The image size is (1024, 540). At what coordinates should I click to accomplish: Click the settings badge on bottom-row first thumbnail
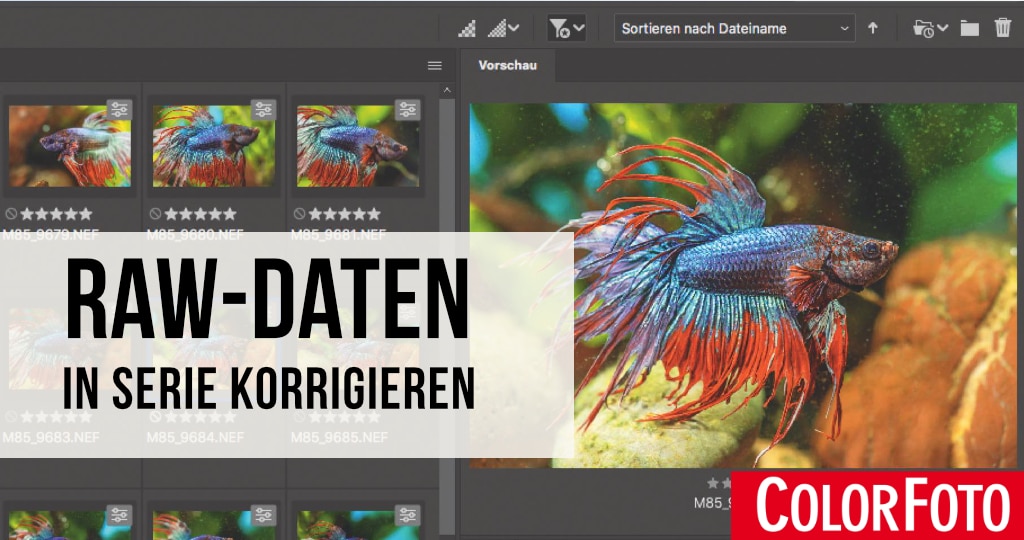coord(120,515)
